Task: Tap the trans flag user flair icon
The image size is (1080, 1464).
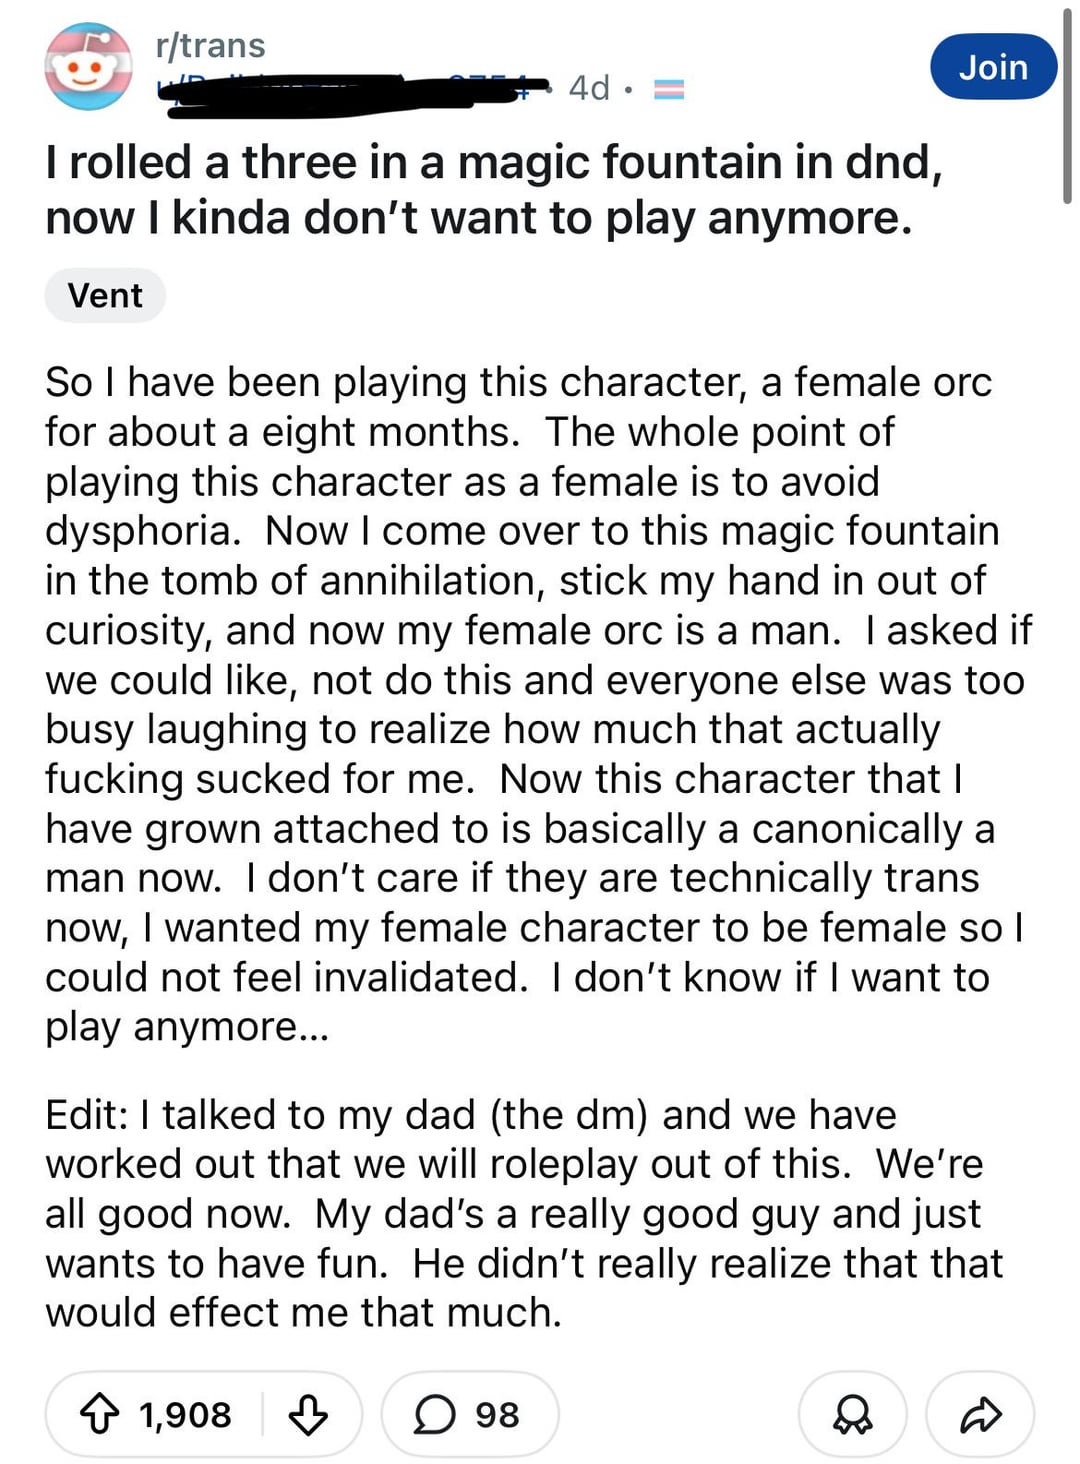Action: 669,89
